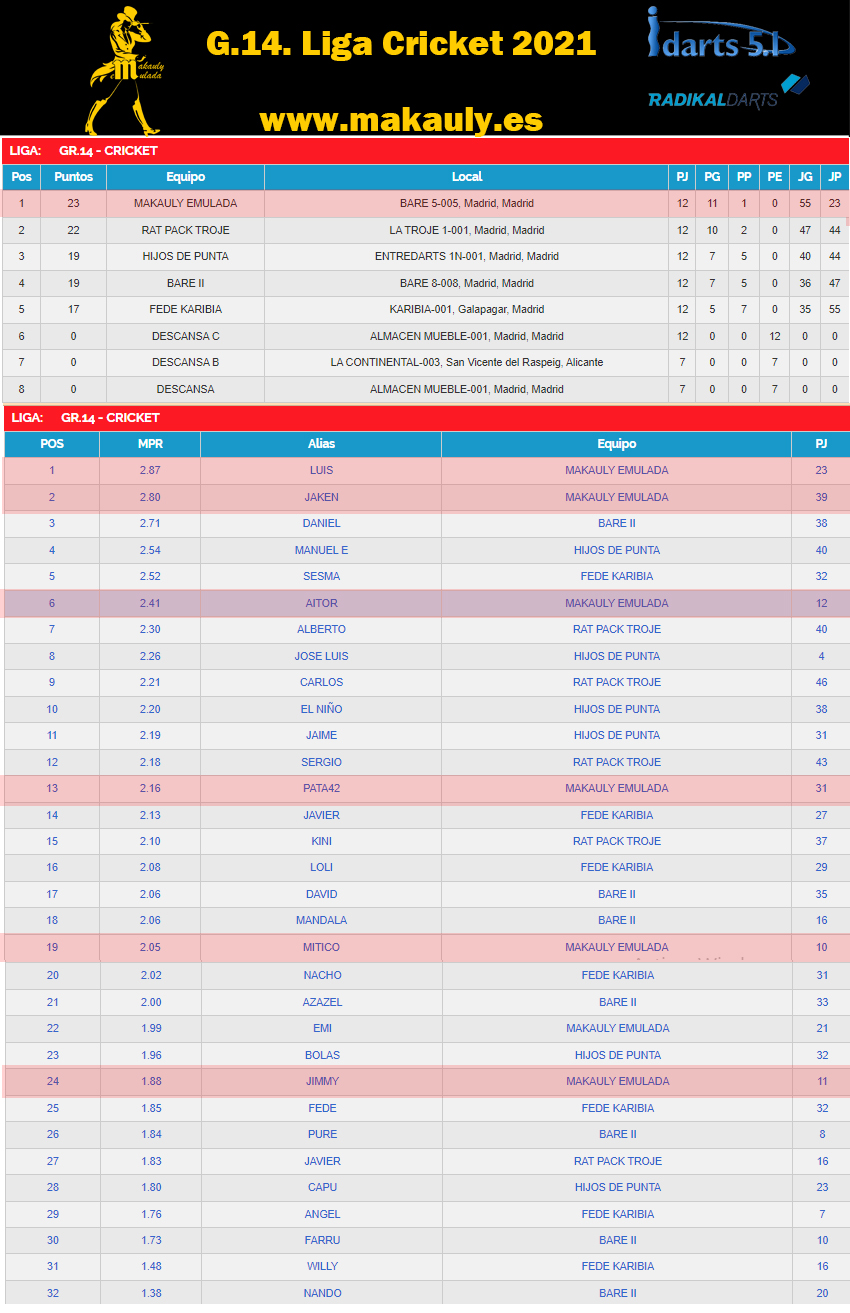This screenshot has width=850, height=1313.
Task: Open the www.makauly.es website link
Action: 401,120
